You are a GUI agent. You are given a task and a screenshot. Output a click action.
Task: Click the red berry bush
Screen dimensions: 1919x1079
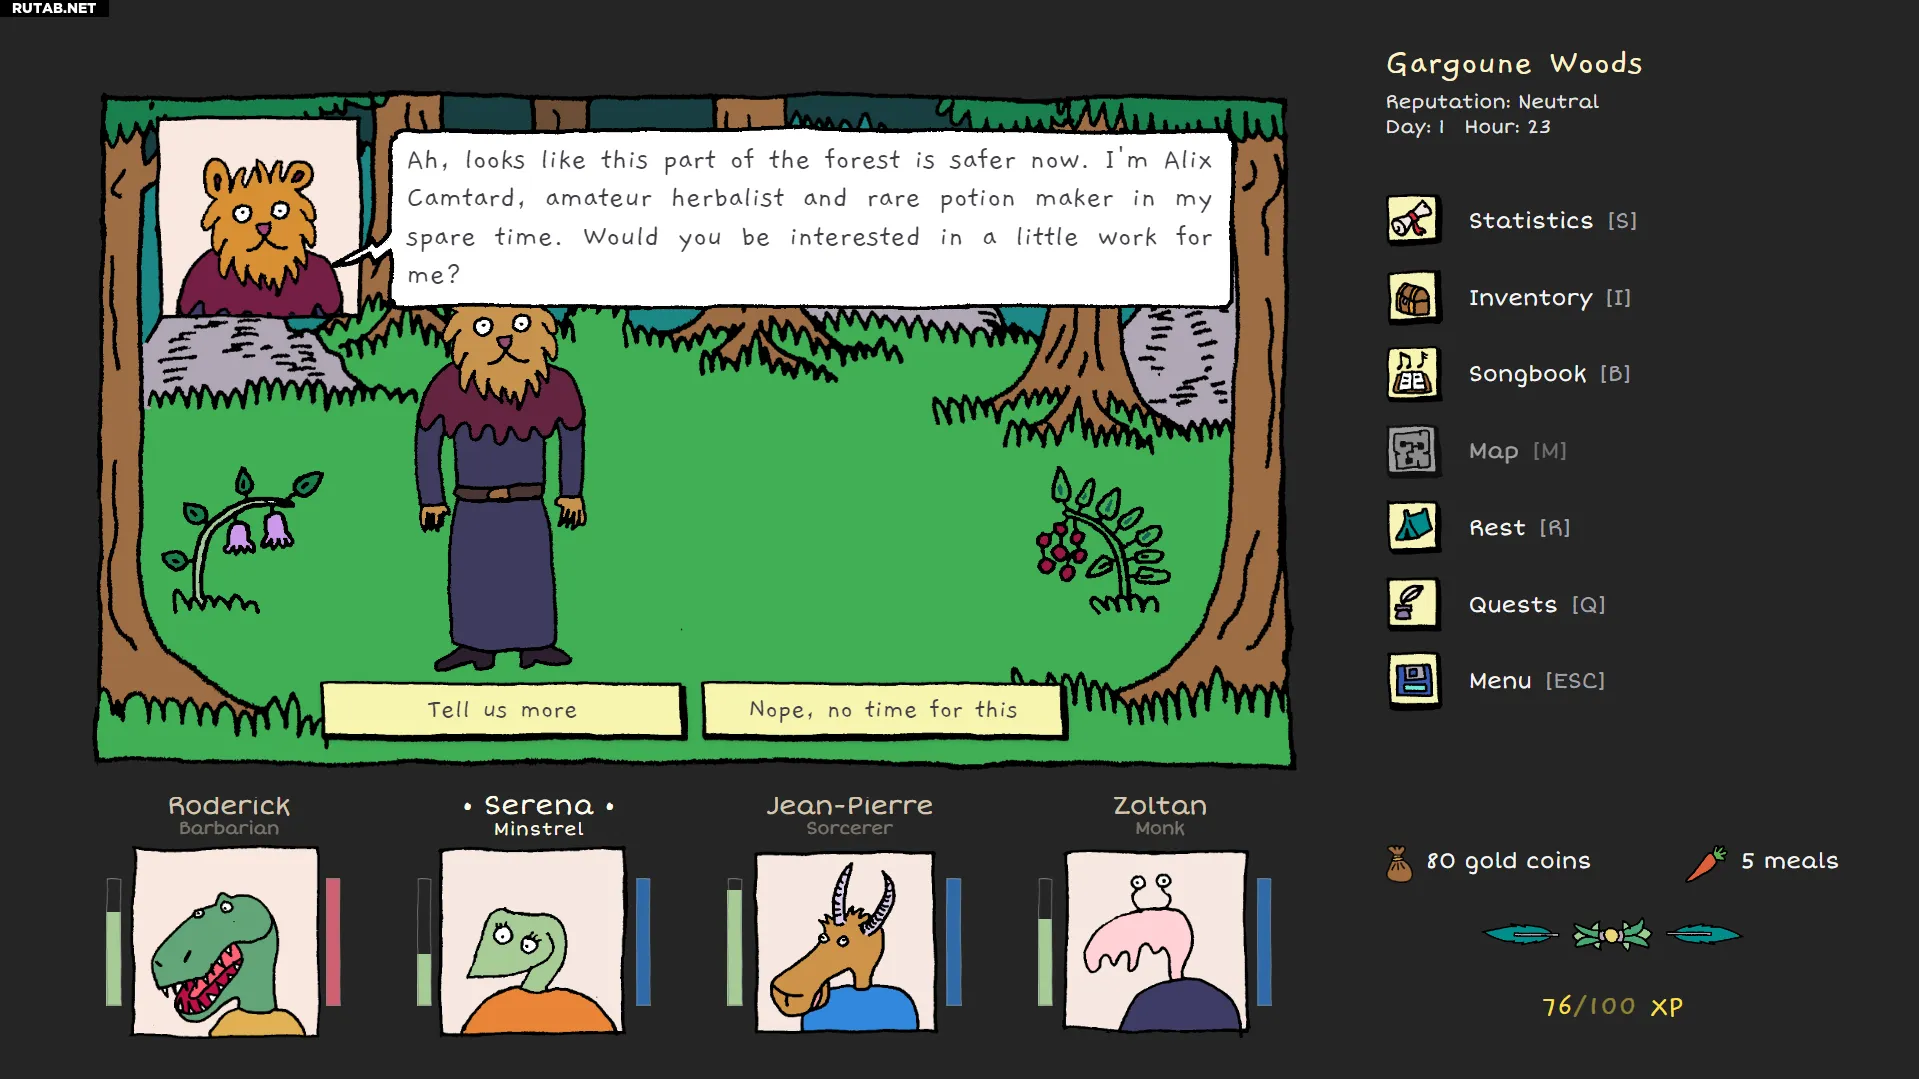click(1102, 540)
